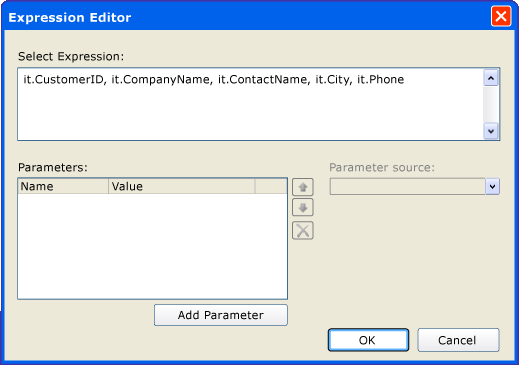519x365 pixels.
Task: Move parameter up with the up arrow button
Action: coord(303,187)
